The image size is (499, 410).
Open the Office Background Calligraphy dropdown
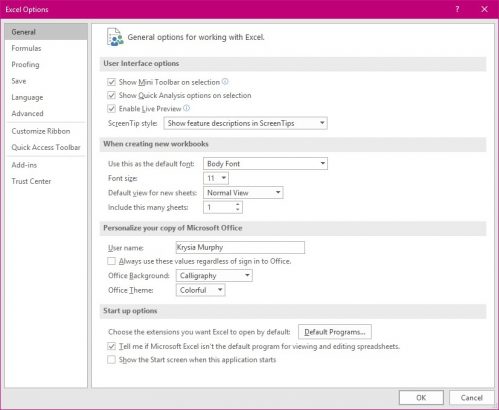pyautogui.click(x=214, y=275)
